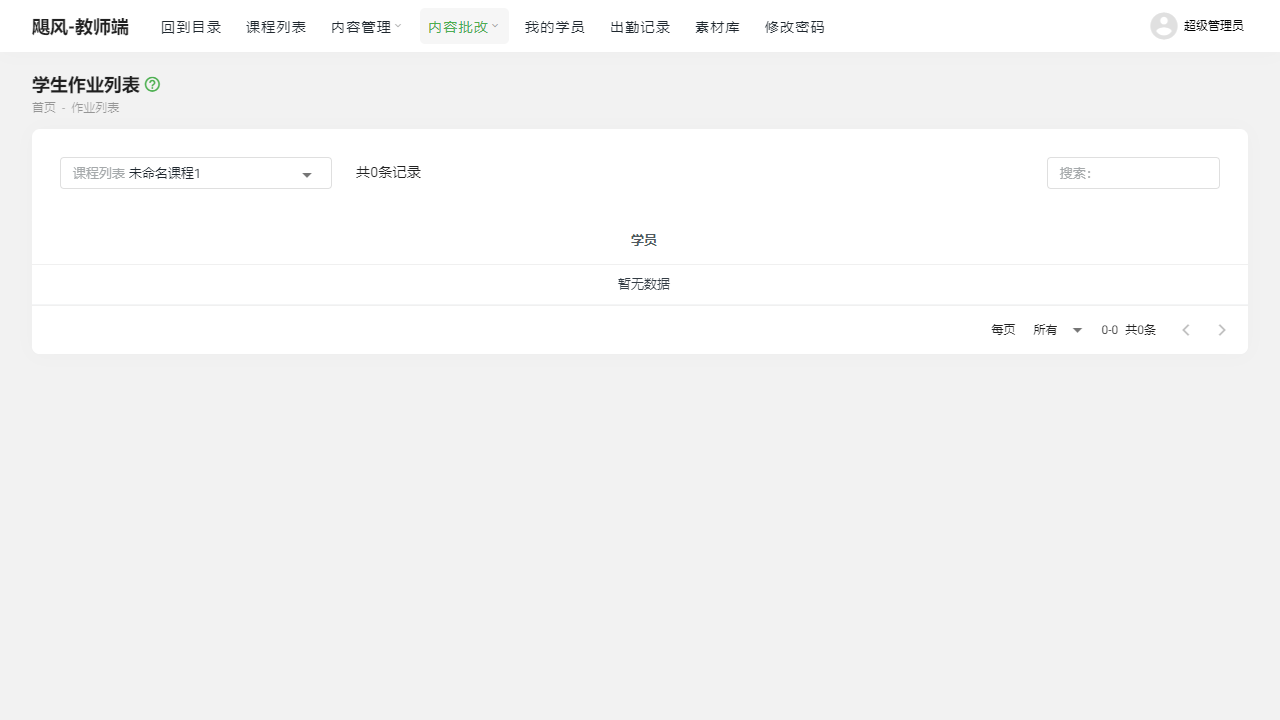The image size is (1280, 720).
Task: Switch to 我的学员 in the navigation
Action: pos(554,26)
